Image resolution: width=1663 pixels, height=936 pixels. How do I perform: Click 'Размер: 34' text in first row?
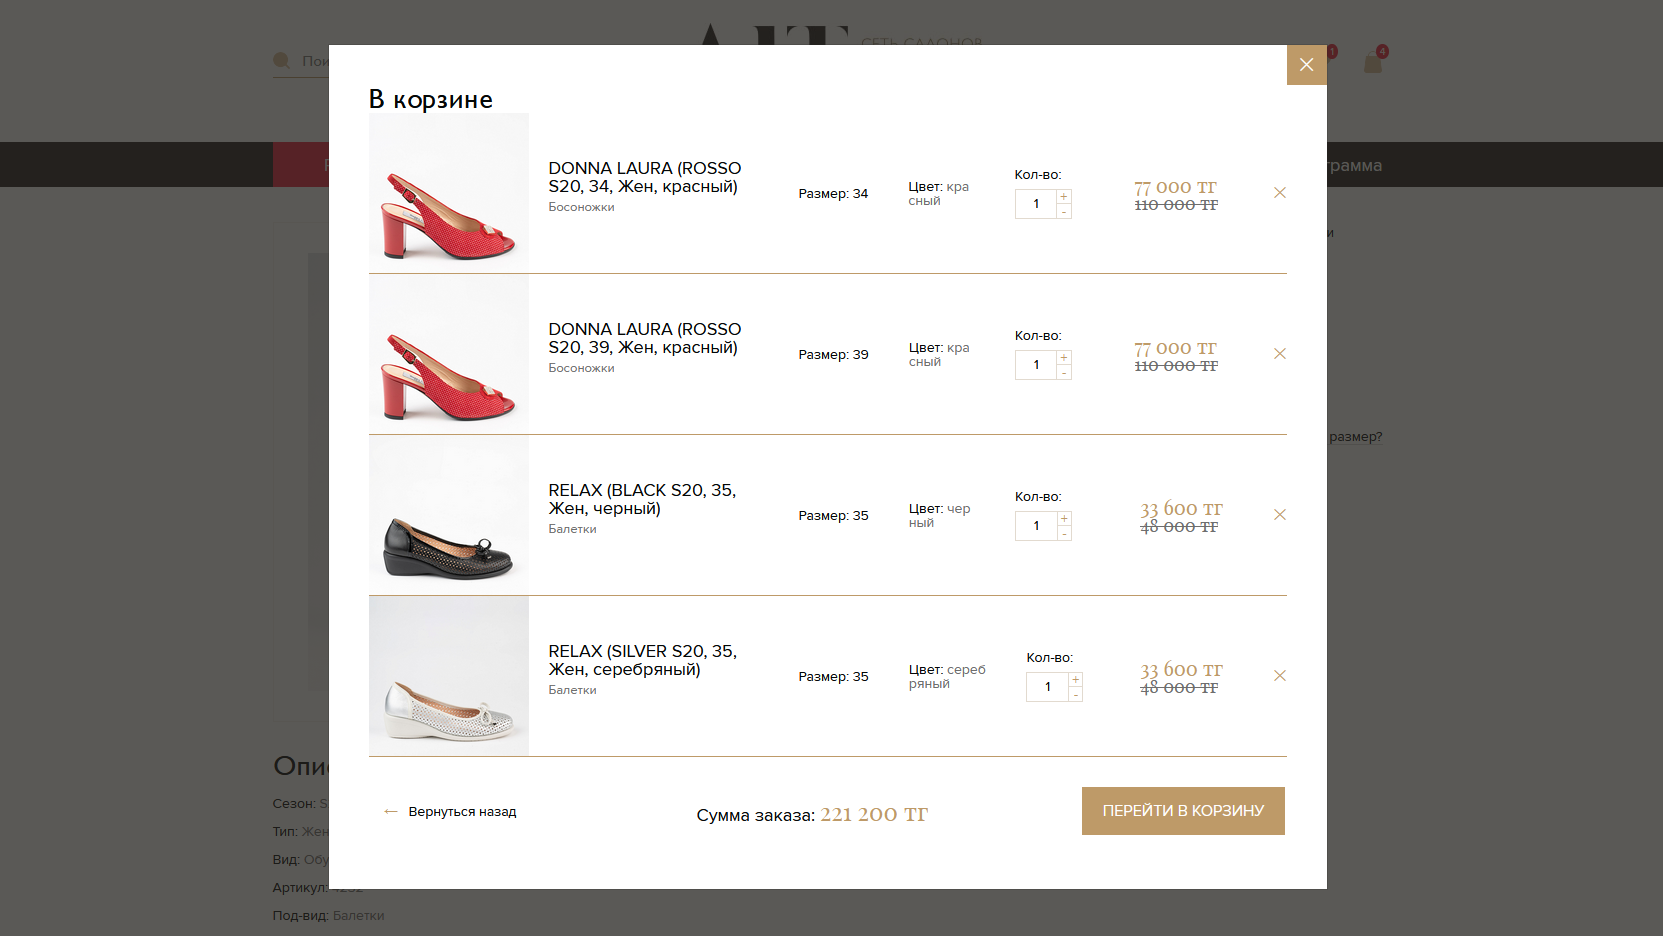[833, 194]
